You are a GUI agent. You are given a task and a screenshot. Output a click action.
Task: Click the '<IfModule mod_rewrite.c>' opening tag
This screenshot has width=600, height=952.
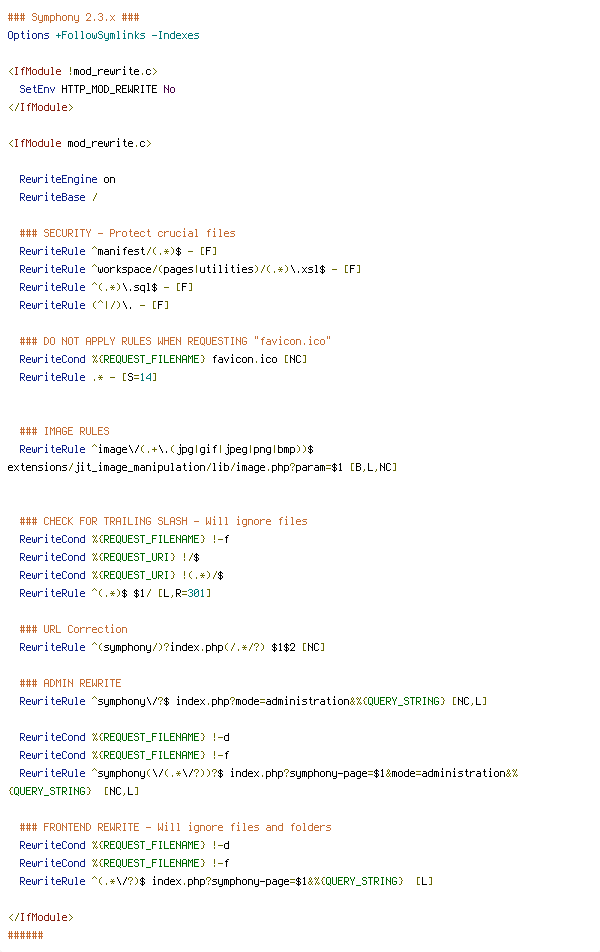coord(80,143)
